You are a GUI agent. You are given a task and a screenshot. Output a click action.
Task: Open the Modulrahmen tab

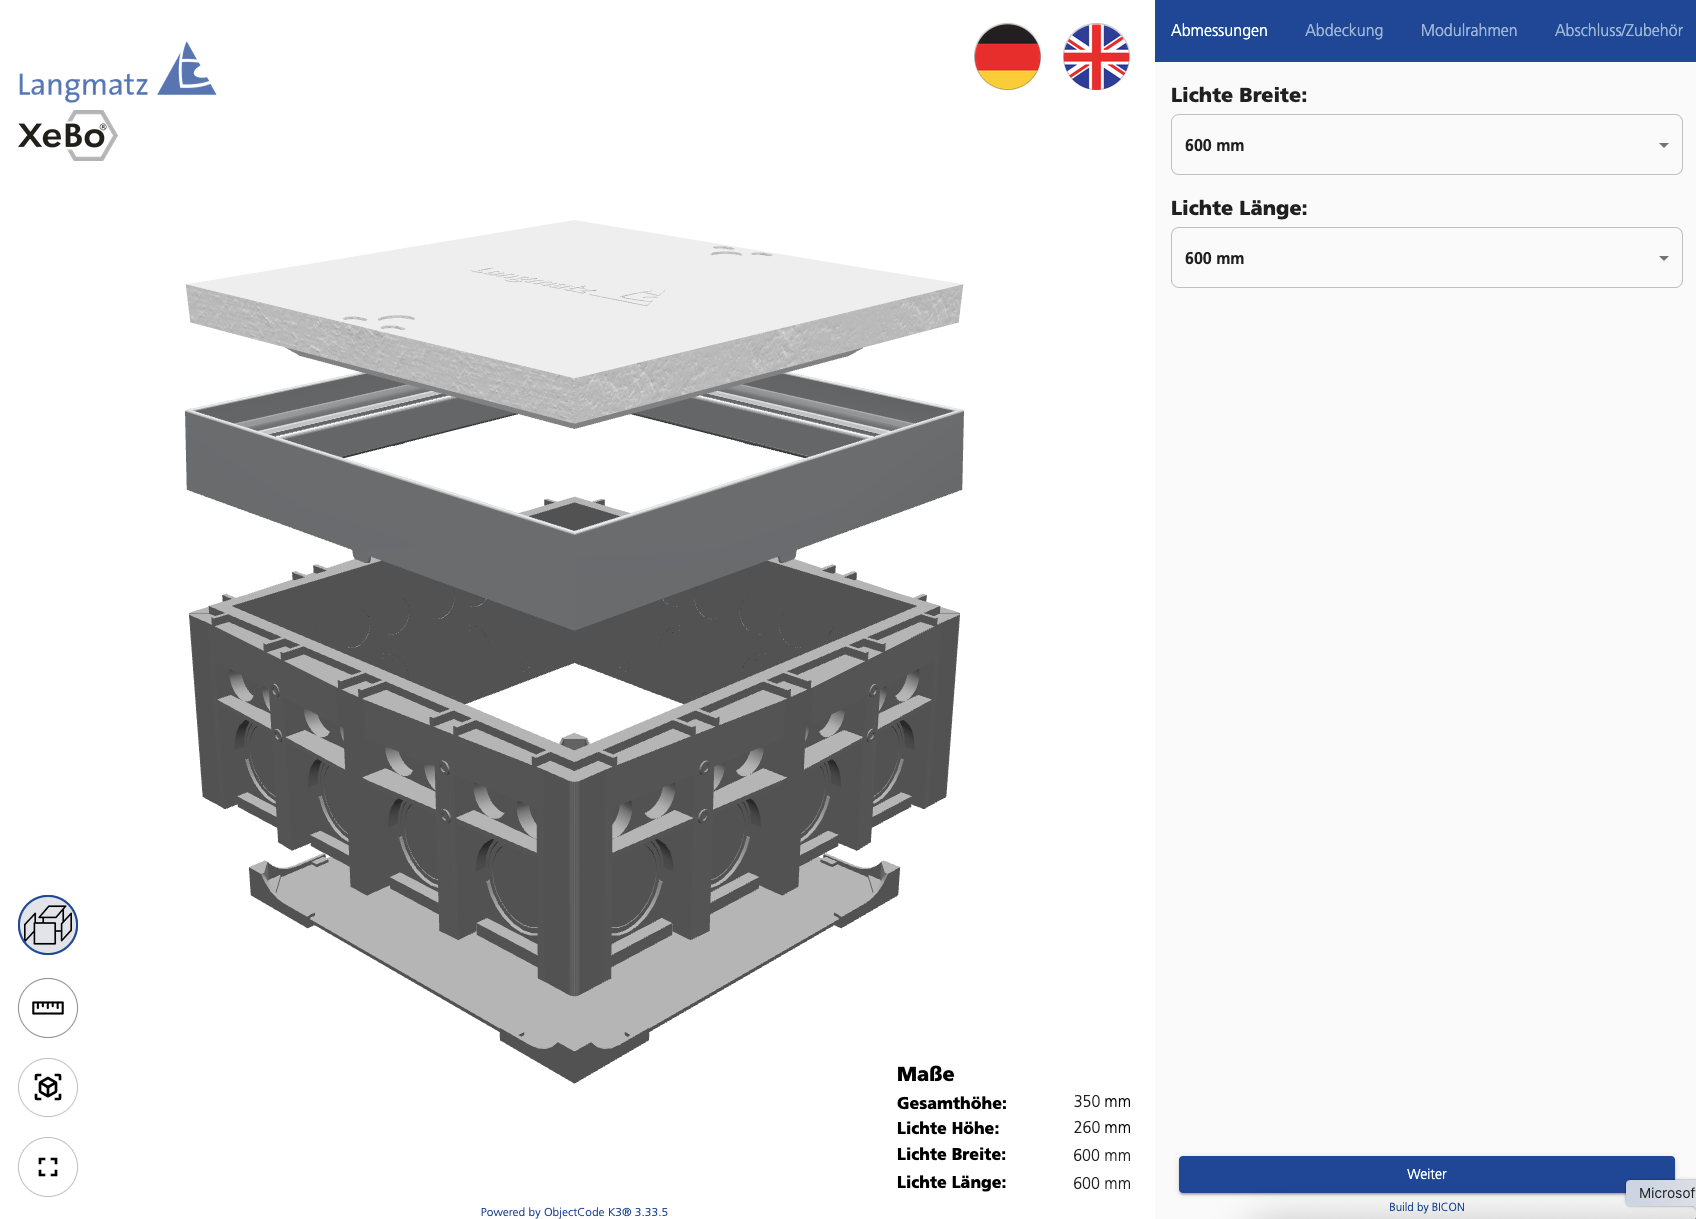(x=1469, y=31)
